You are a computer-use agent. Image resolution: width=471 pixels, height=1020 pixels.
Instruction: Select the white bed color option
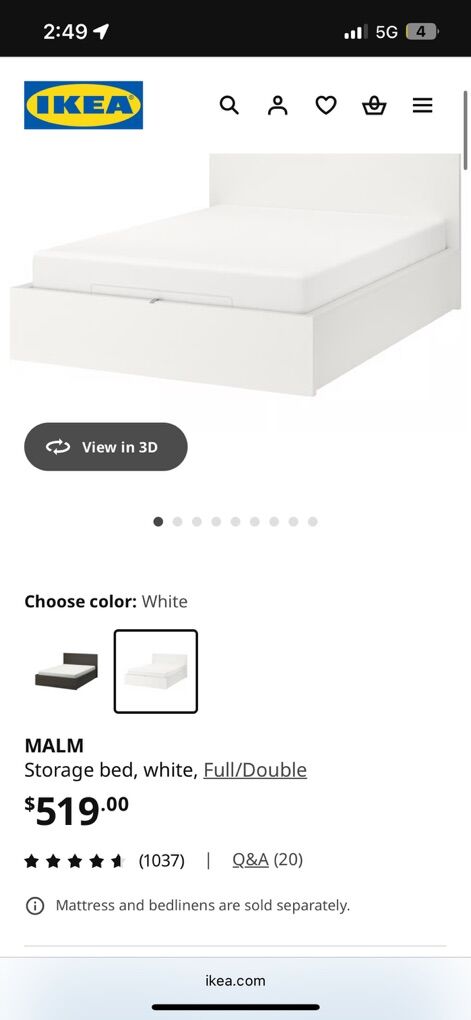155,671
